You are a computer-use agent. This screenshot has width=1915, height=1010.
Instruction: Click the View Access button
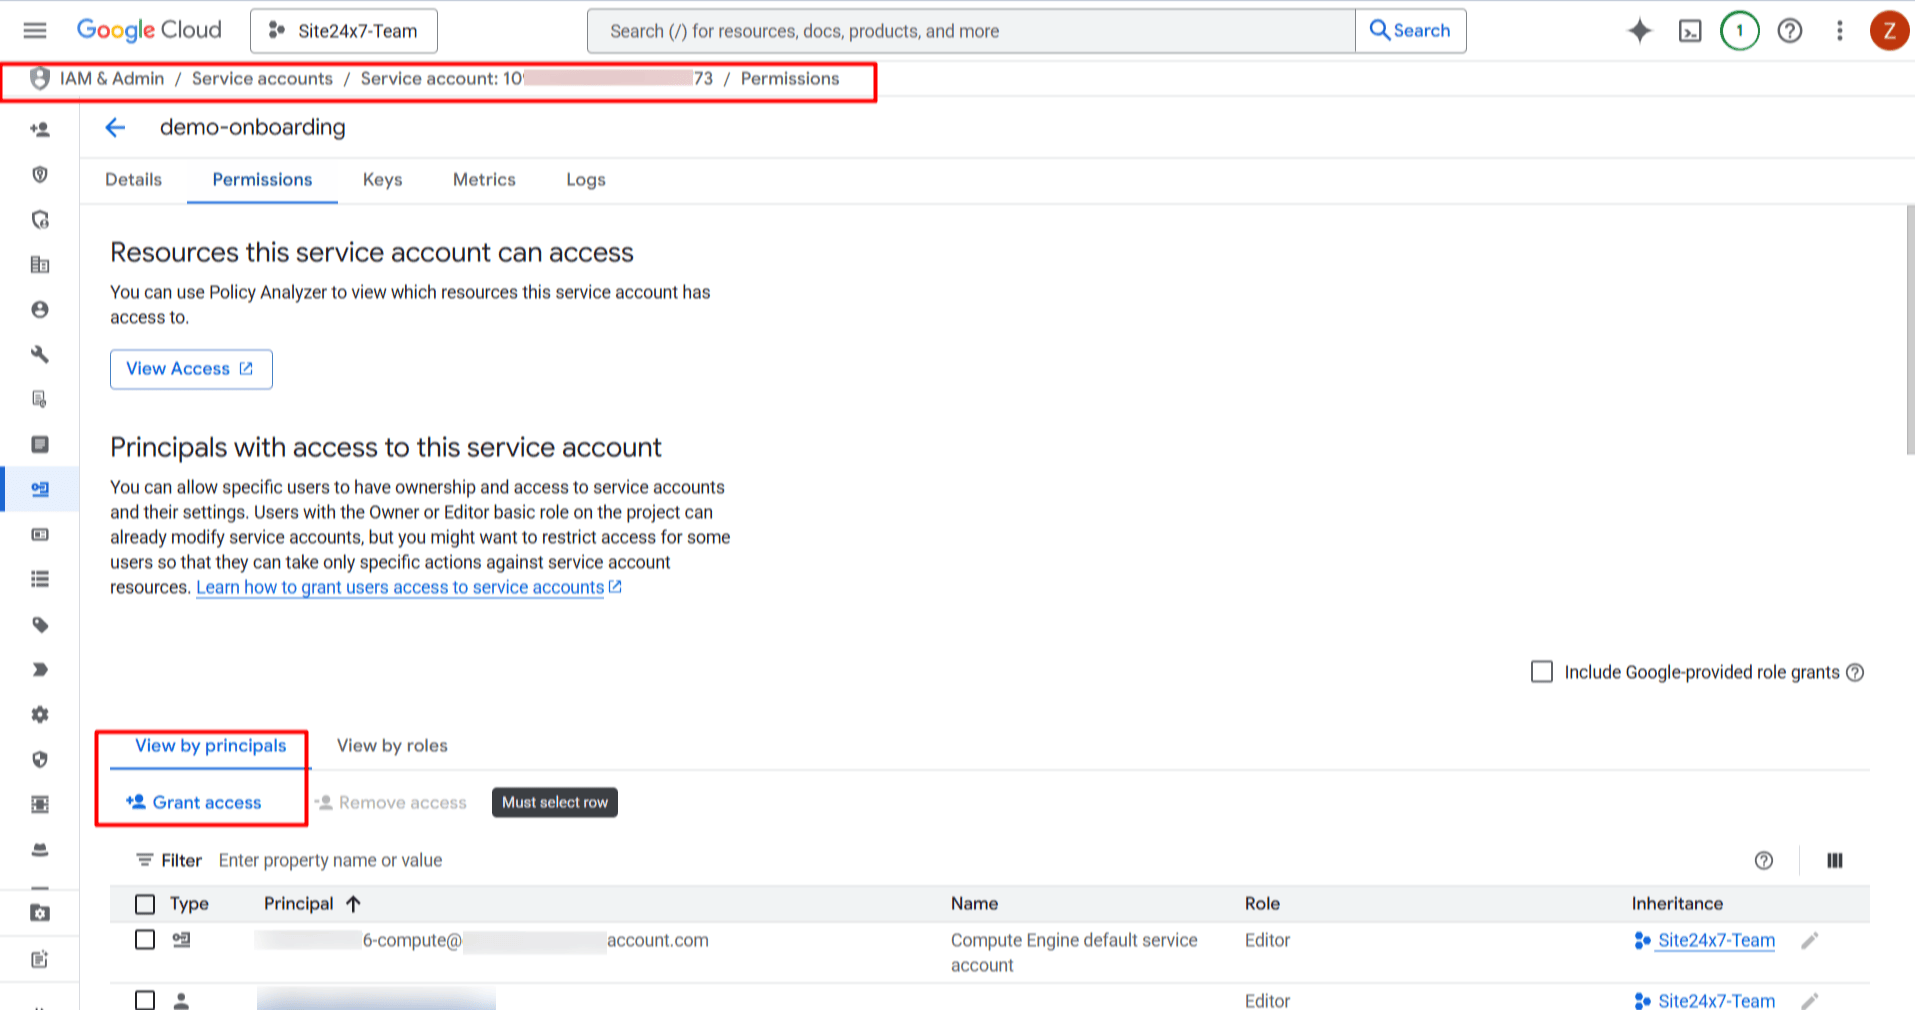190,369
